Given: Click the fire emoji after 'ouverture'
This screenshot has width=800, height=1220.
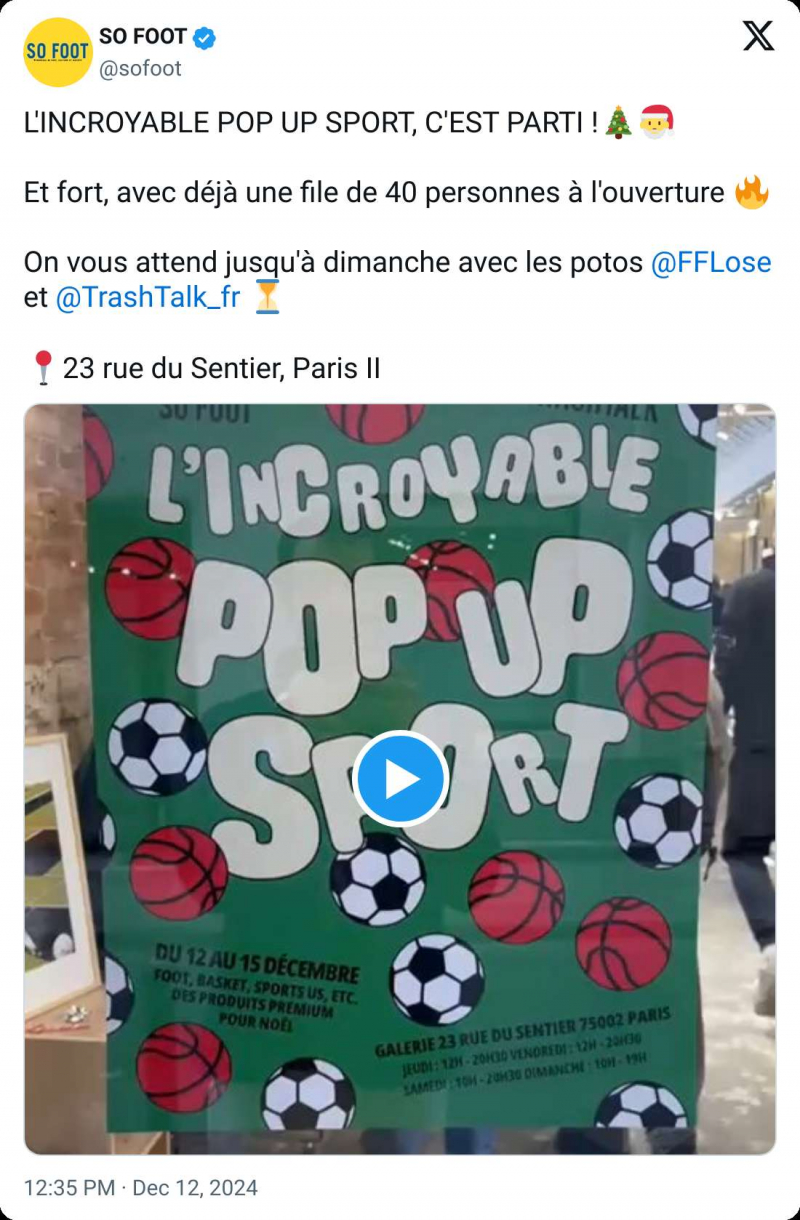Looking at the screenshot, I should (x=751, y=192).
